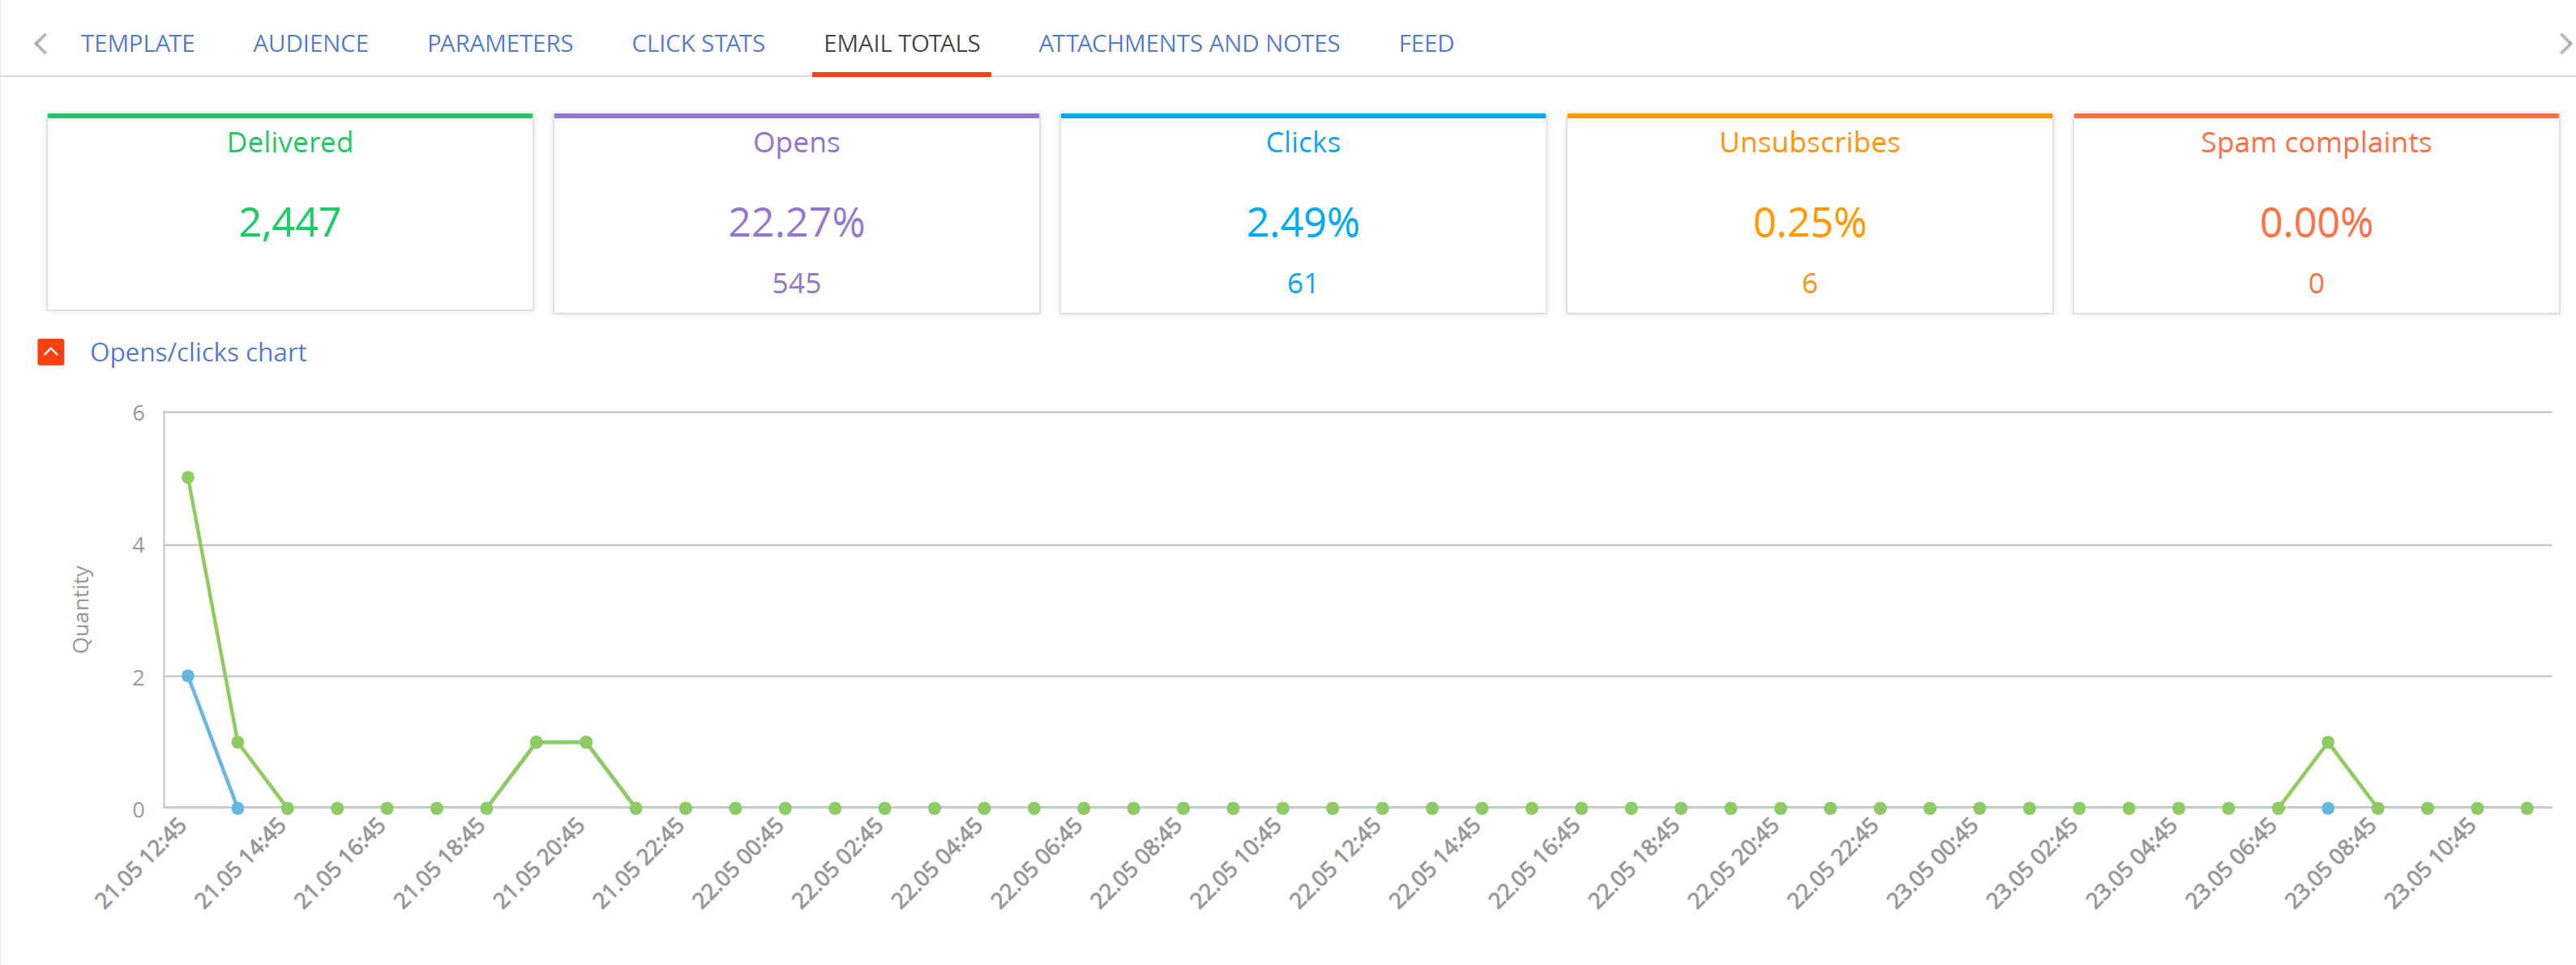Click the blue point near 23.05 08:45

(x=2328, y=808)
